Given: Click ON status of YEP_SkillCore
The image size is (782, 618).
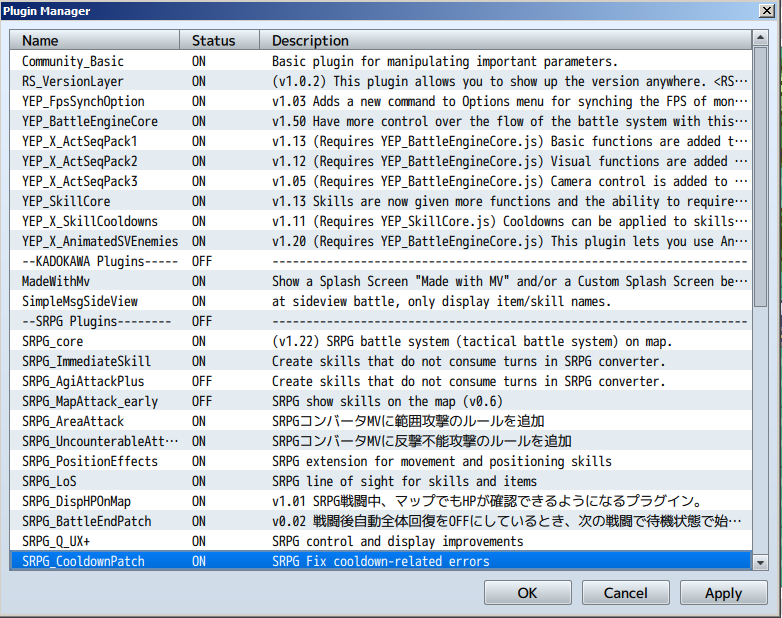Looking at the screenshot, I should coord(198,201).
